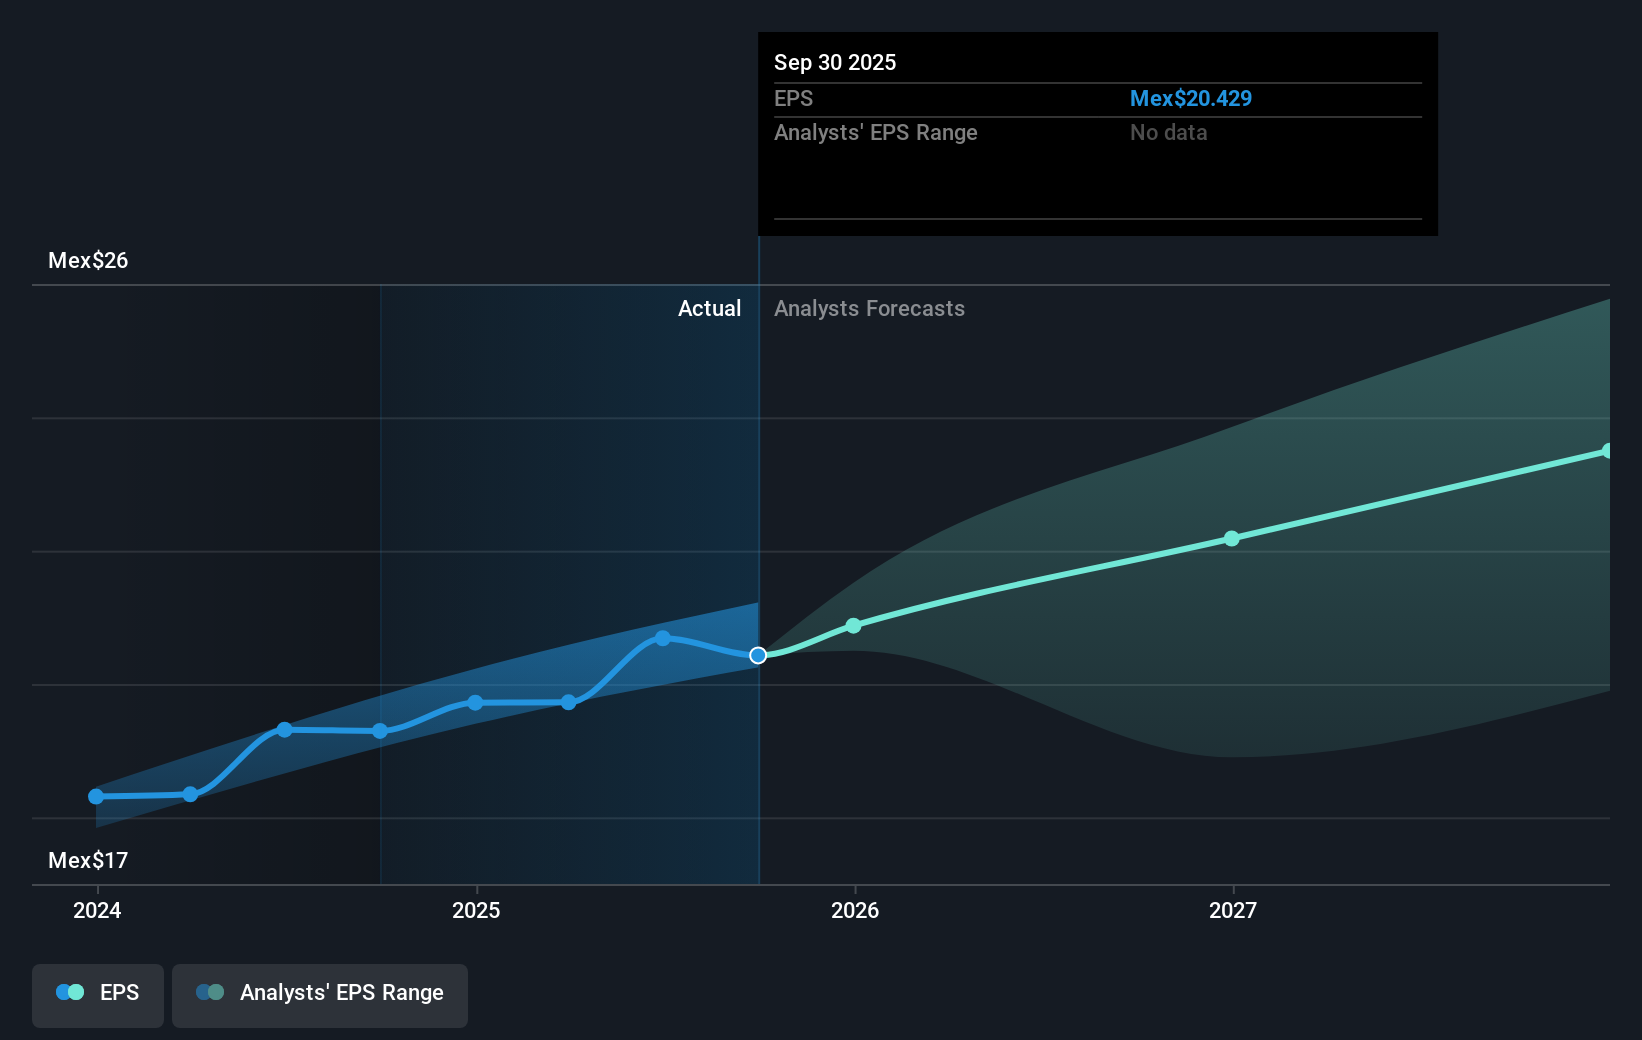Image resolution: width=1642 pixels, height=1040 pixels.
Task: Click the Mex$20.429 EPS value
Action: pyautogui.click(x=1192, y=98)
